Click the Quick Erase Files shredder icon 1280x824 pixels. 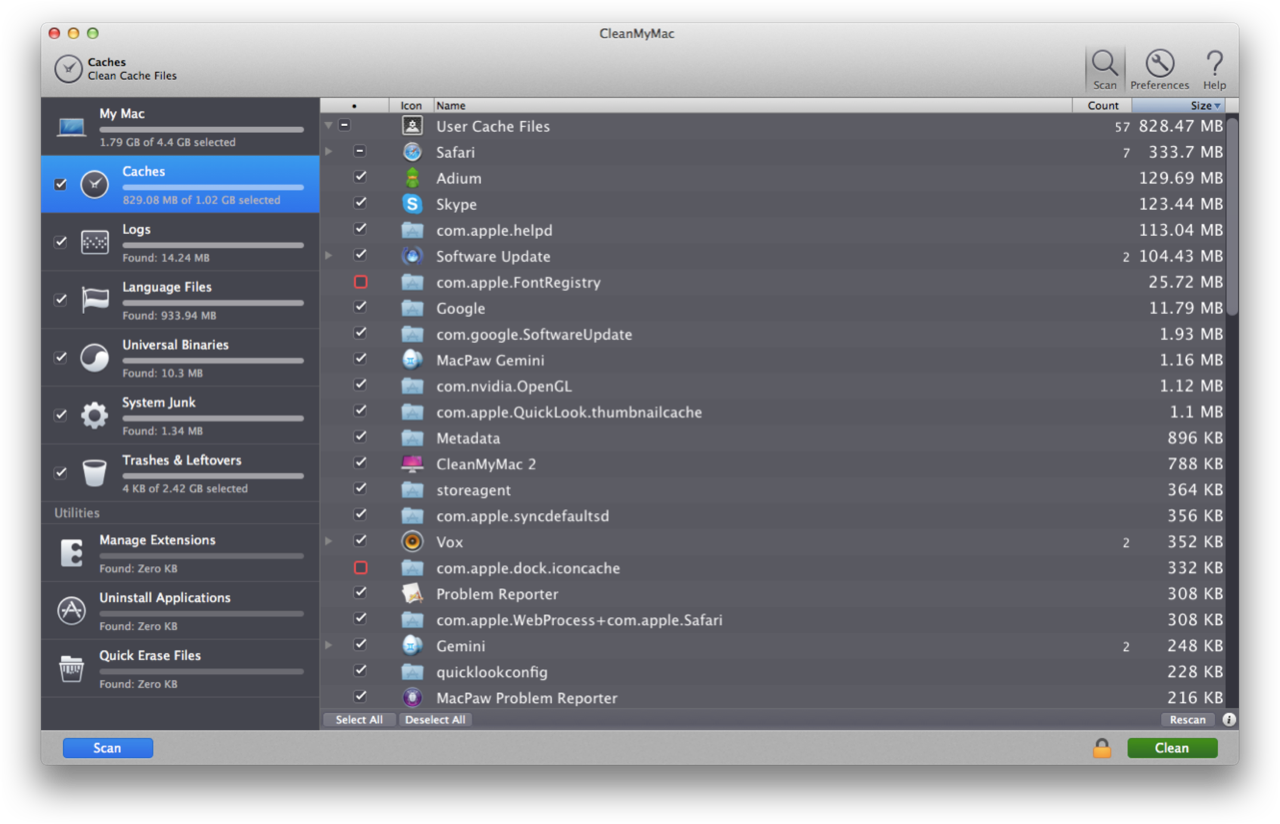point(71,669)
